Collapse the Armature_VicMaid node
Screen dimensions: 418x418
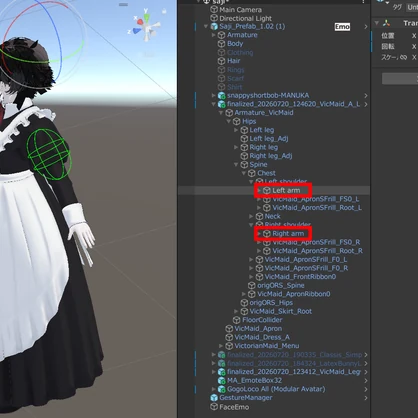pos(221,113)
